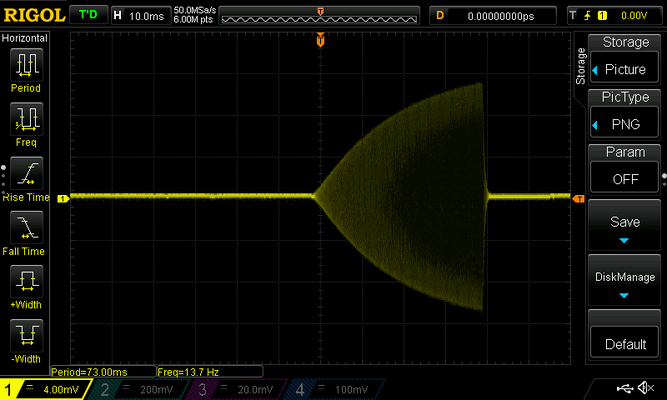Click the Freq=13.7 Hz measurement result
This screenshot has height=400, width=667.
point(210,372)
